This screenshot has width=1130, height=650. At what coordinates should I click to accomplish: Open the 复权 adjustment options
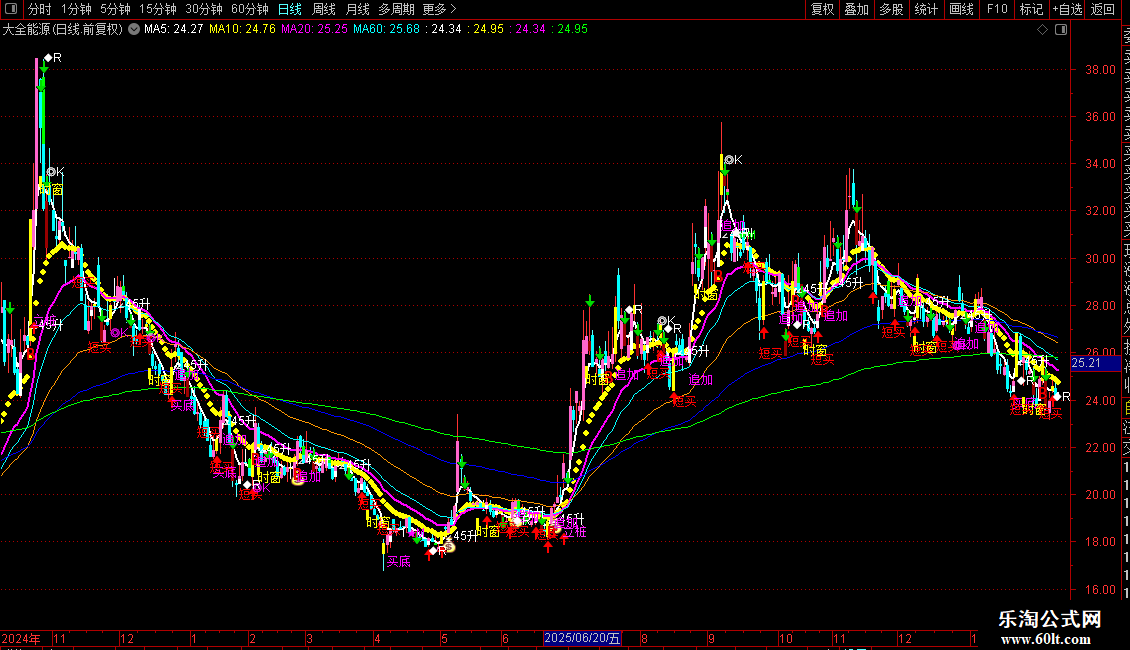point(822,10)
